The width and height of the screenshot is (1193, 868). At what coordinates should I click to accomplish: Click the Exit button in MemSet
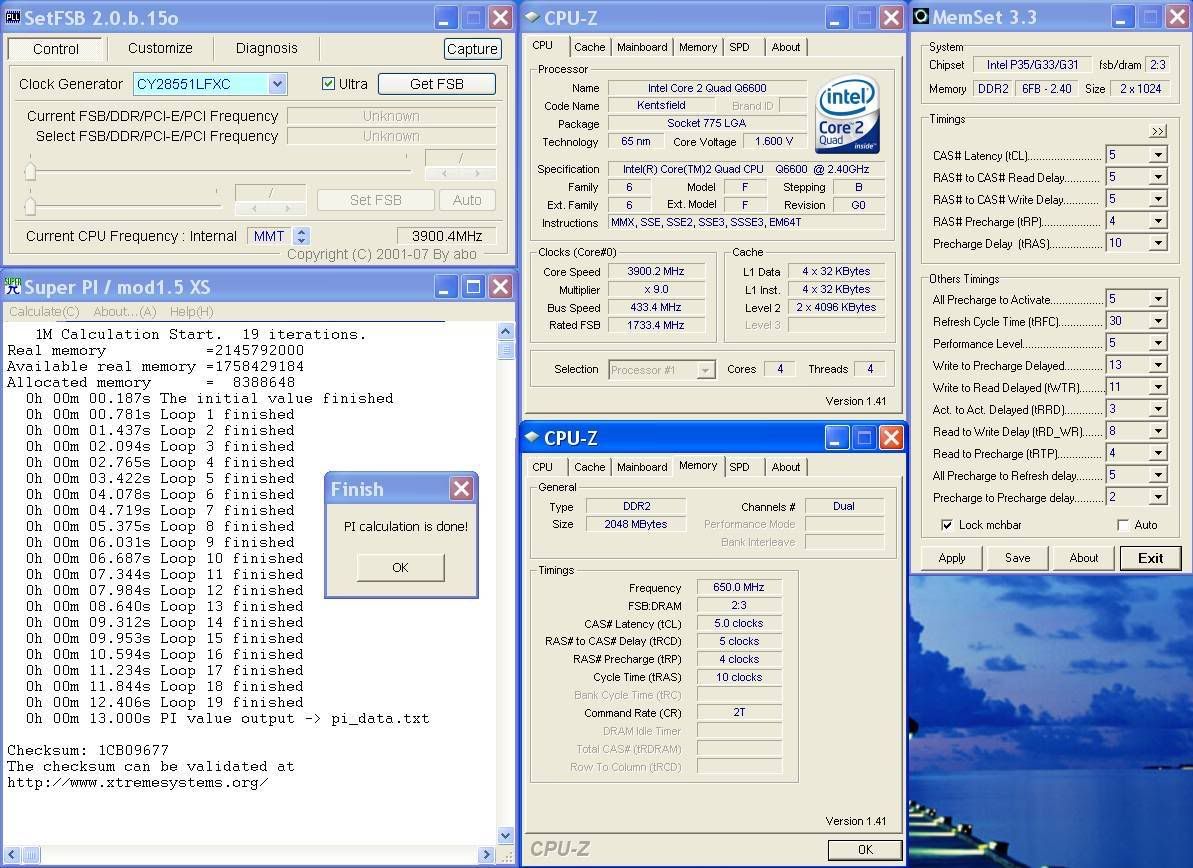pyautogui.click(x=1150, y=558)
